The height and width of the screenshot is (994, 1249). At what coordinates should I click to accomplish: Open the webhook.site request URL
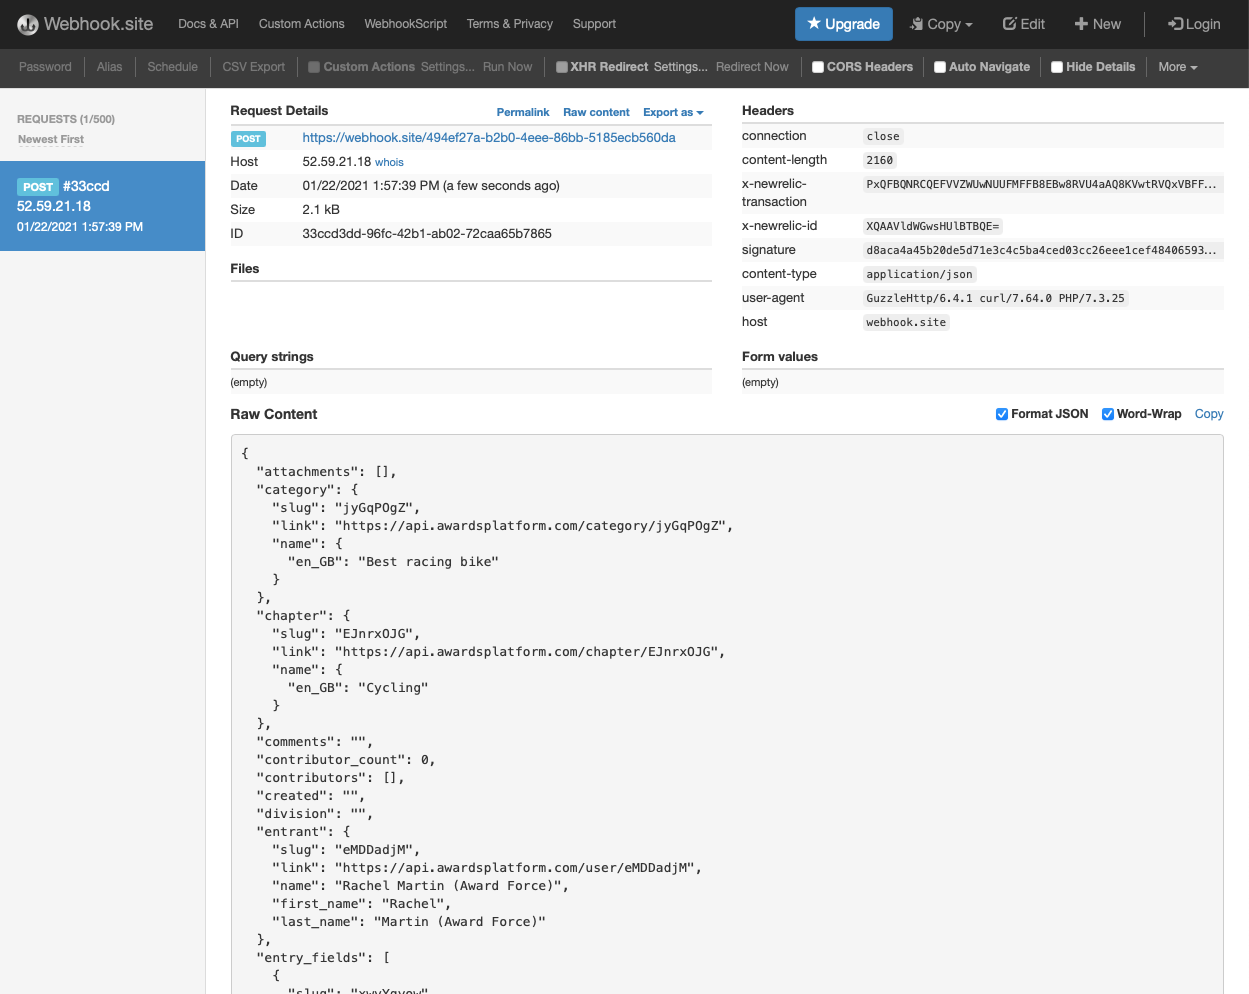(x=489, y=138)
